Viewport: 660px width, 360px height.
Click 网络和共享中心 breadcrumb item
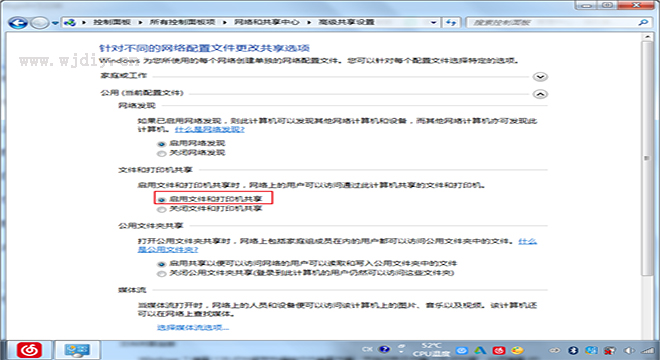266,22
